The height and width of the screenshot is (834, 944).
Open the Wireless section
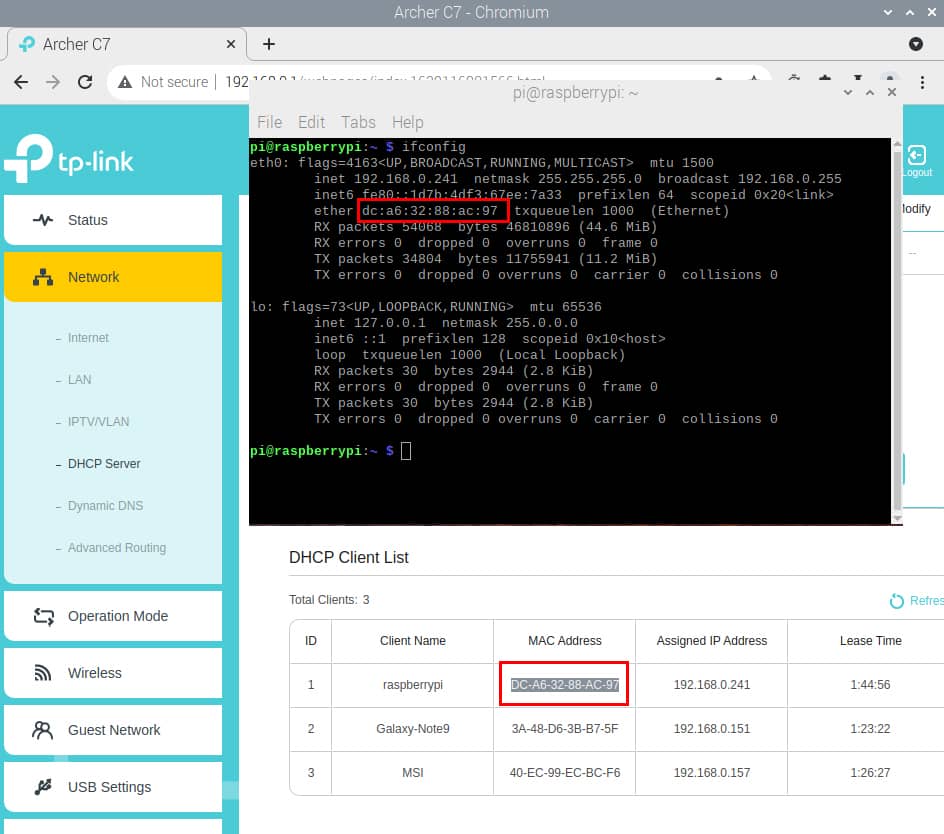113,673
